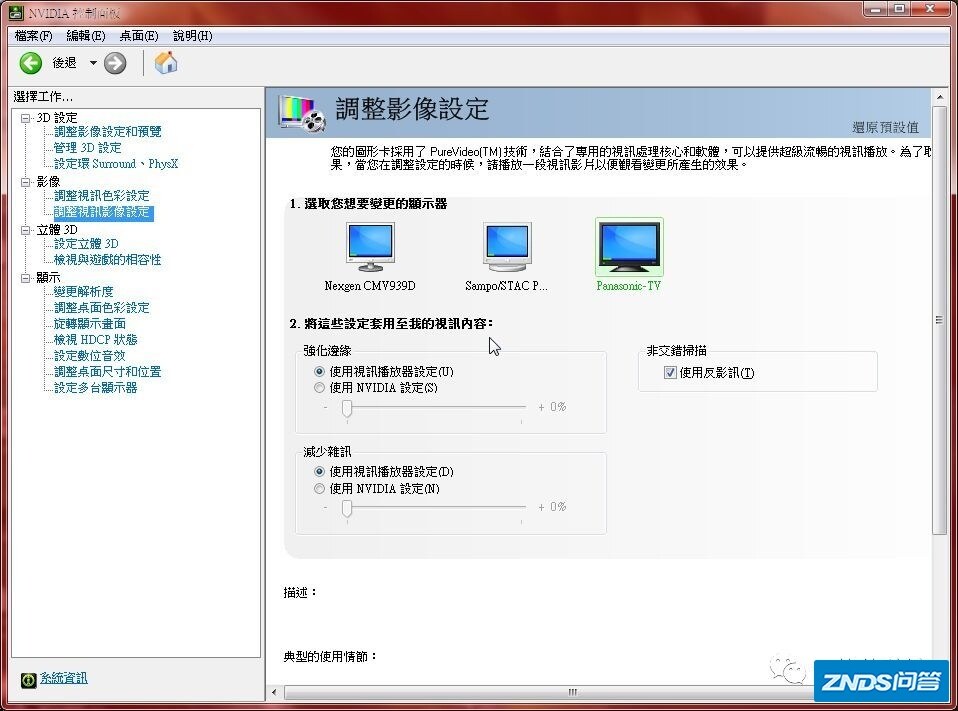Open the 編輯(E) menu
This screenshot has height=711, width=958.
click(x=86, y=36)
